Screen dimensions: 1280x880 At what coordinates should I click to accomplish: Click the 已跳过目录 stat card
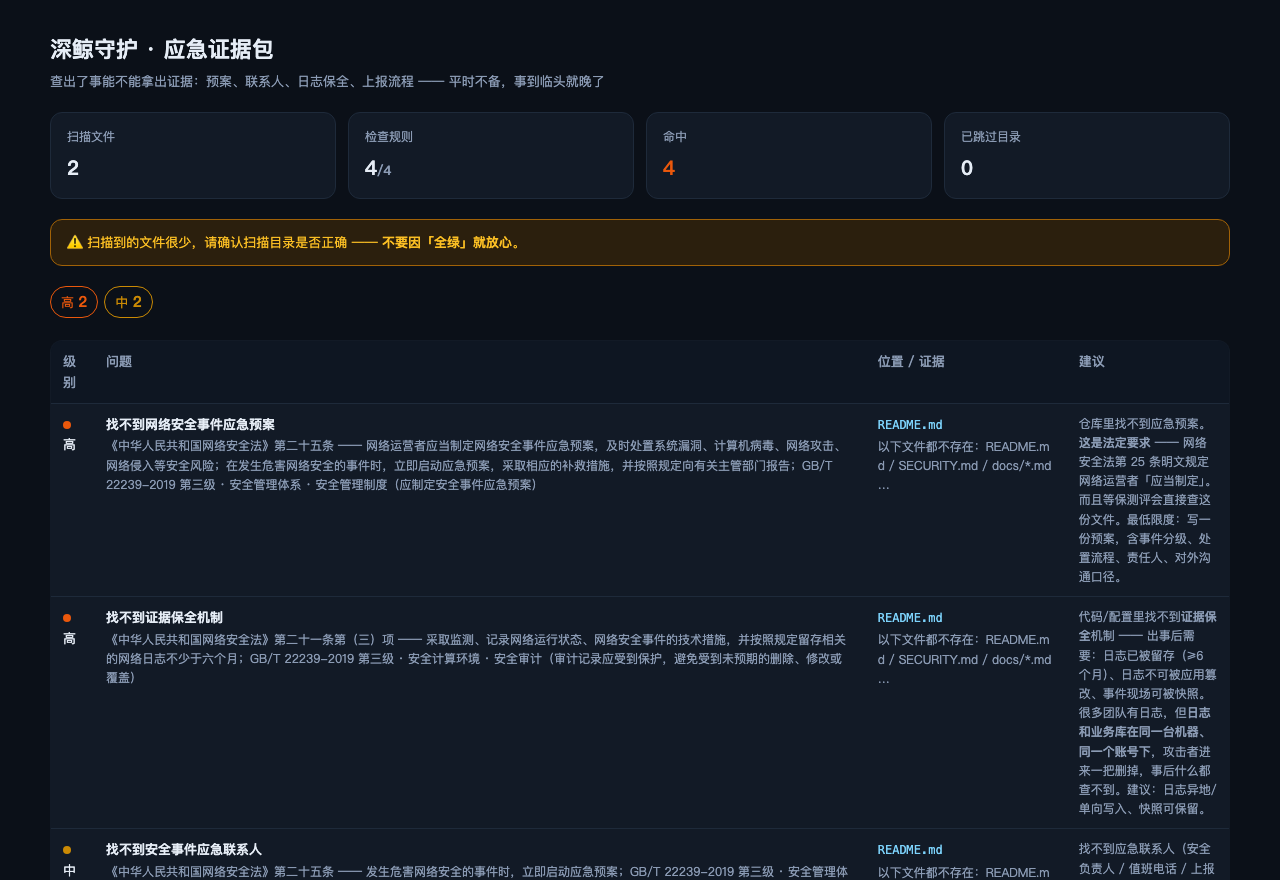point(1087,155)
